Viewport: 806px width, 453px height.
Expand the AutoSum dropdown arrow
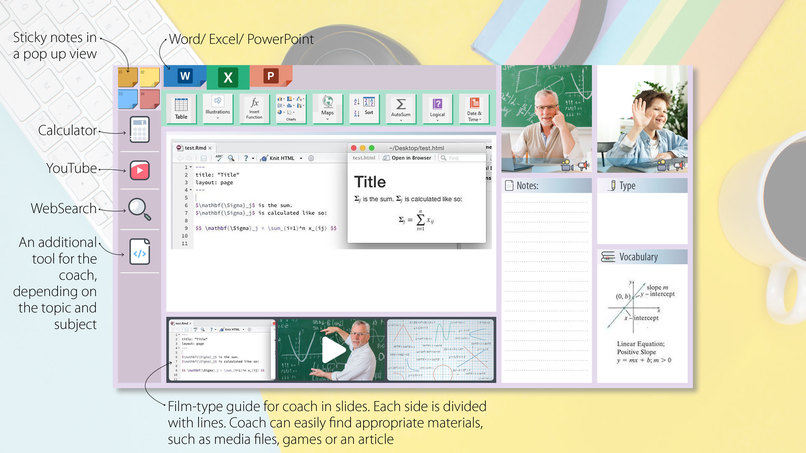[400, 120]
